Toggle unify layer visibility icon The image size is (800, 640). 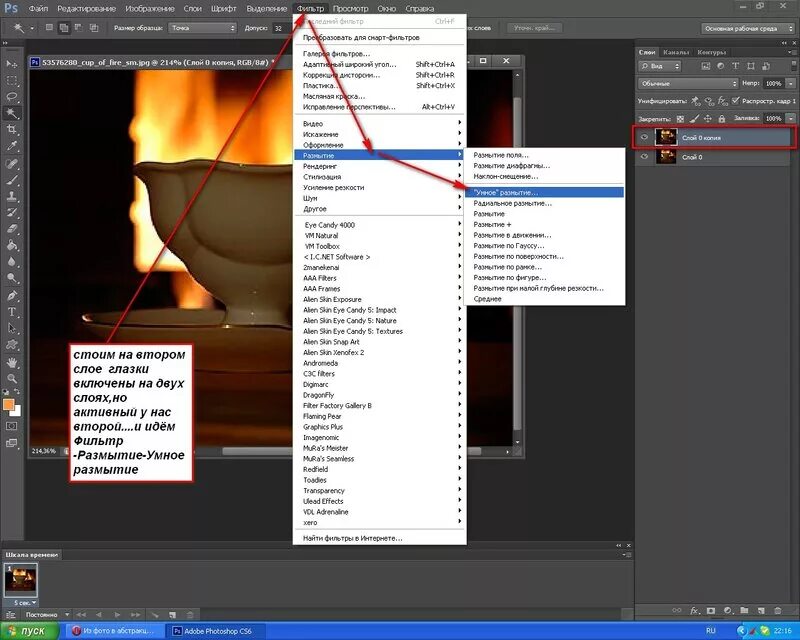point(709,101)
